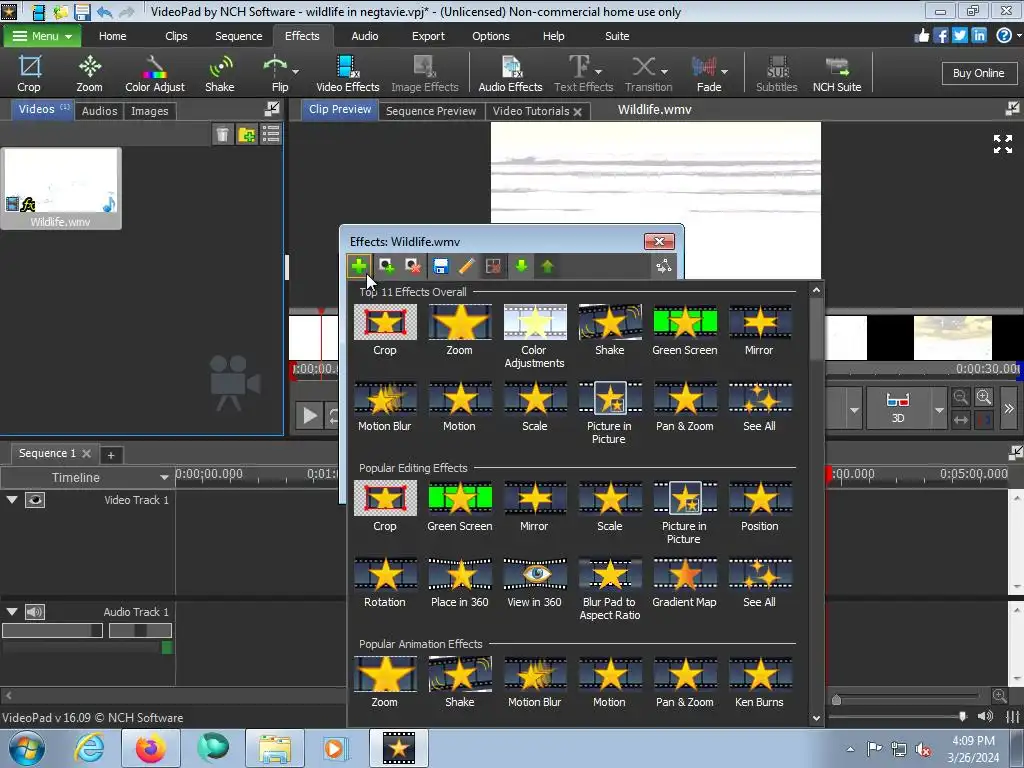Open the Menu dropdown button
Image resolution: width=1024 pixels, height=768 pixels.
[42, 36]
